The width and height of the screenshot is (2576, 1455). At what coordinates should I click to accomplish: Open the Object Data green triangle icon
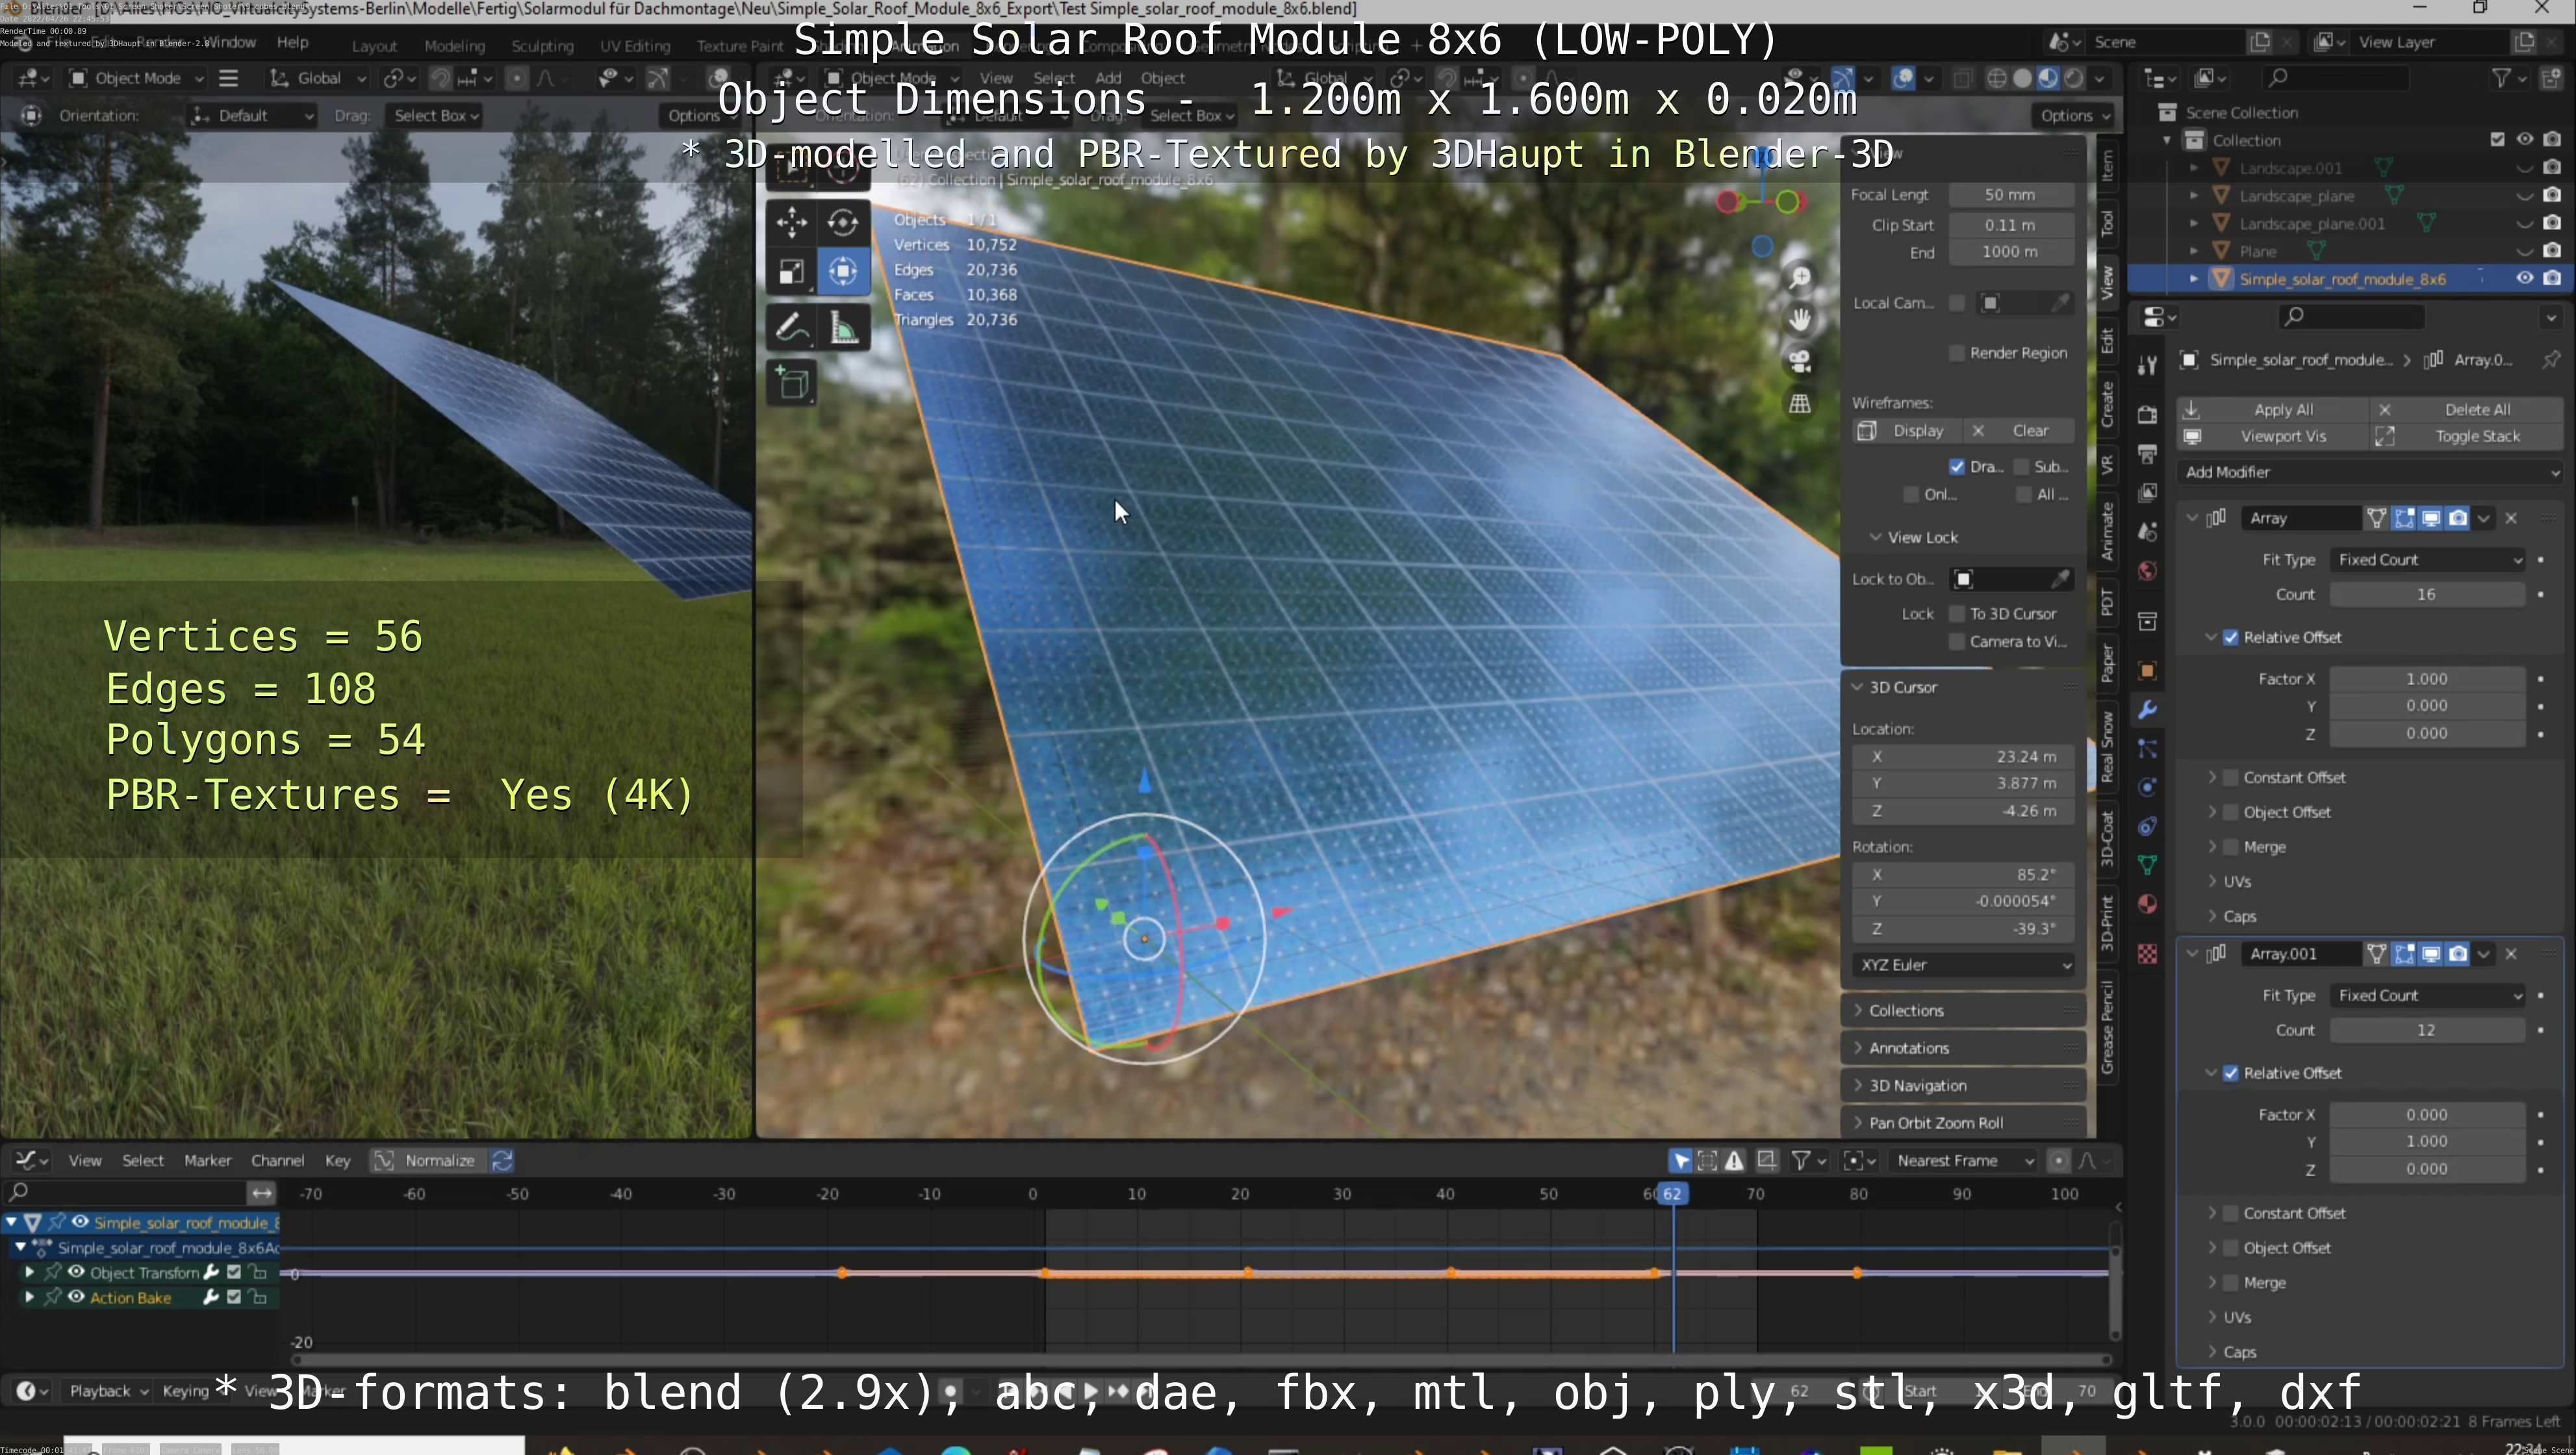2147,864
